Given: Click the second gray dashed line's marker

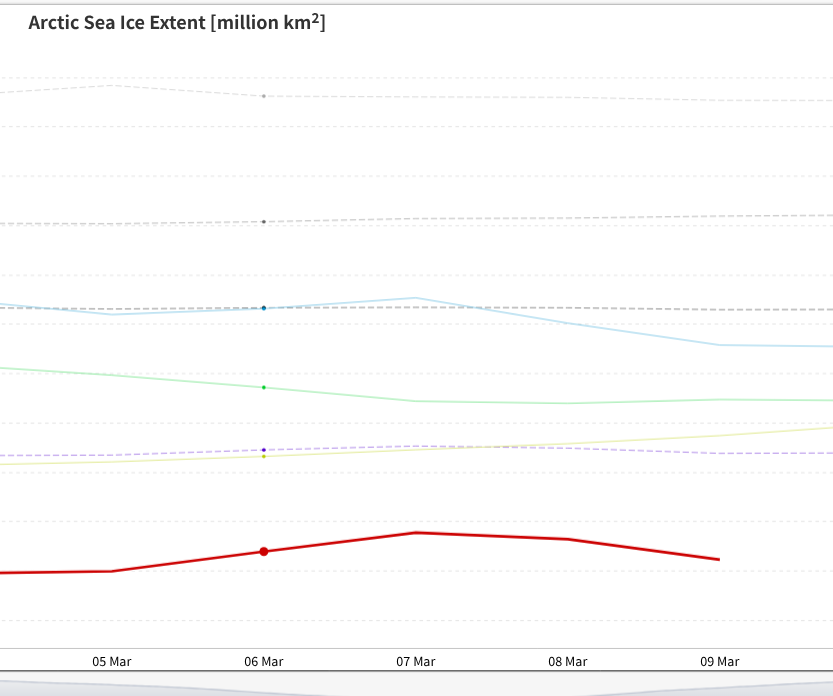Looking at the screenshot, I should (264, 221).
